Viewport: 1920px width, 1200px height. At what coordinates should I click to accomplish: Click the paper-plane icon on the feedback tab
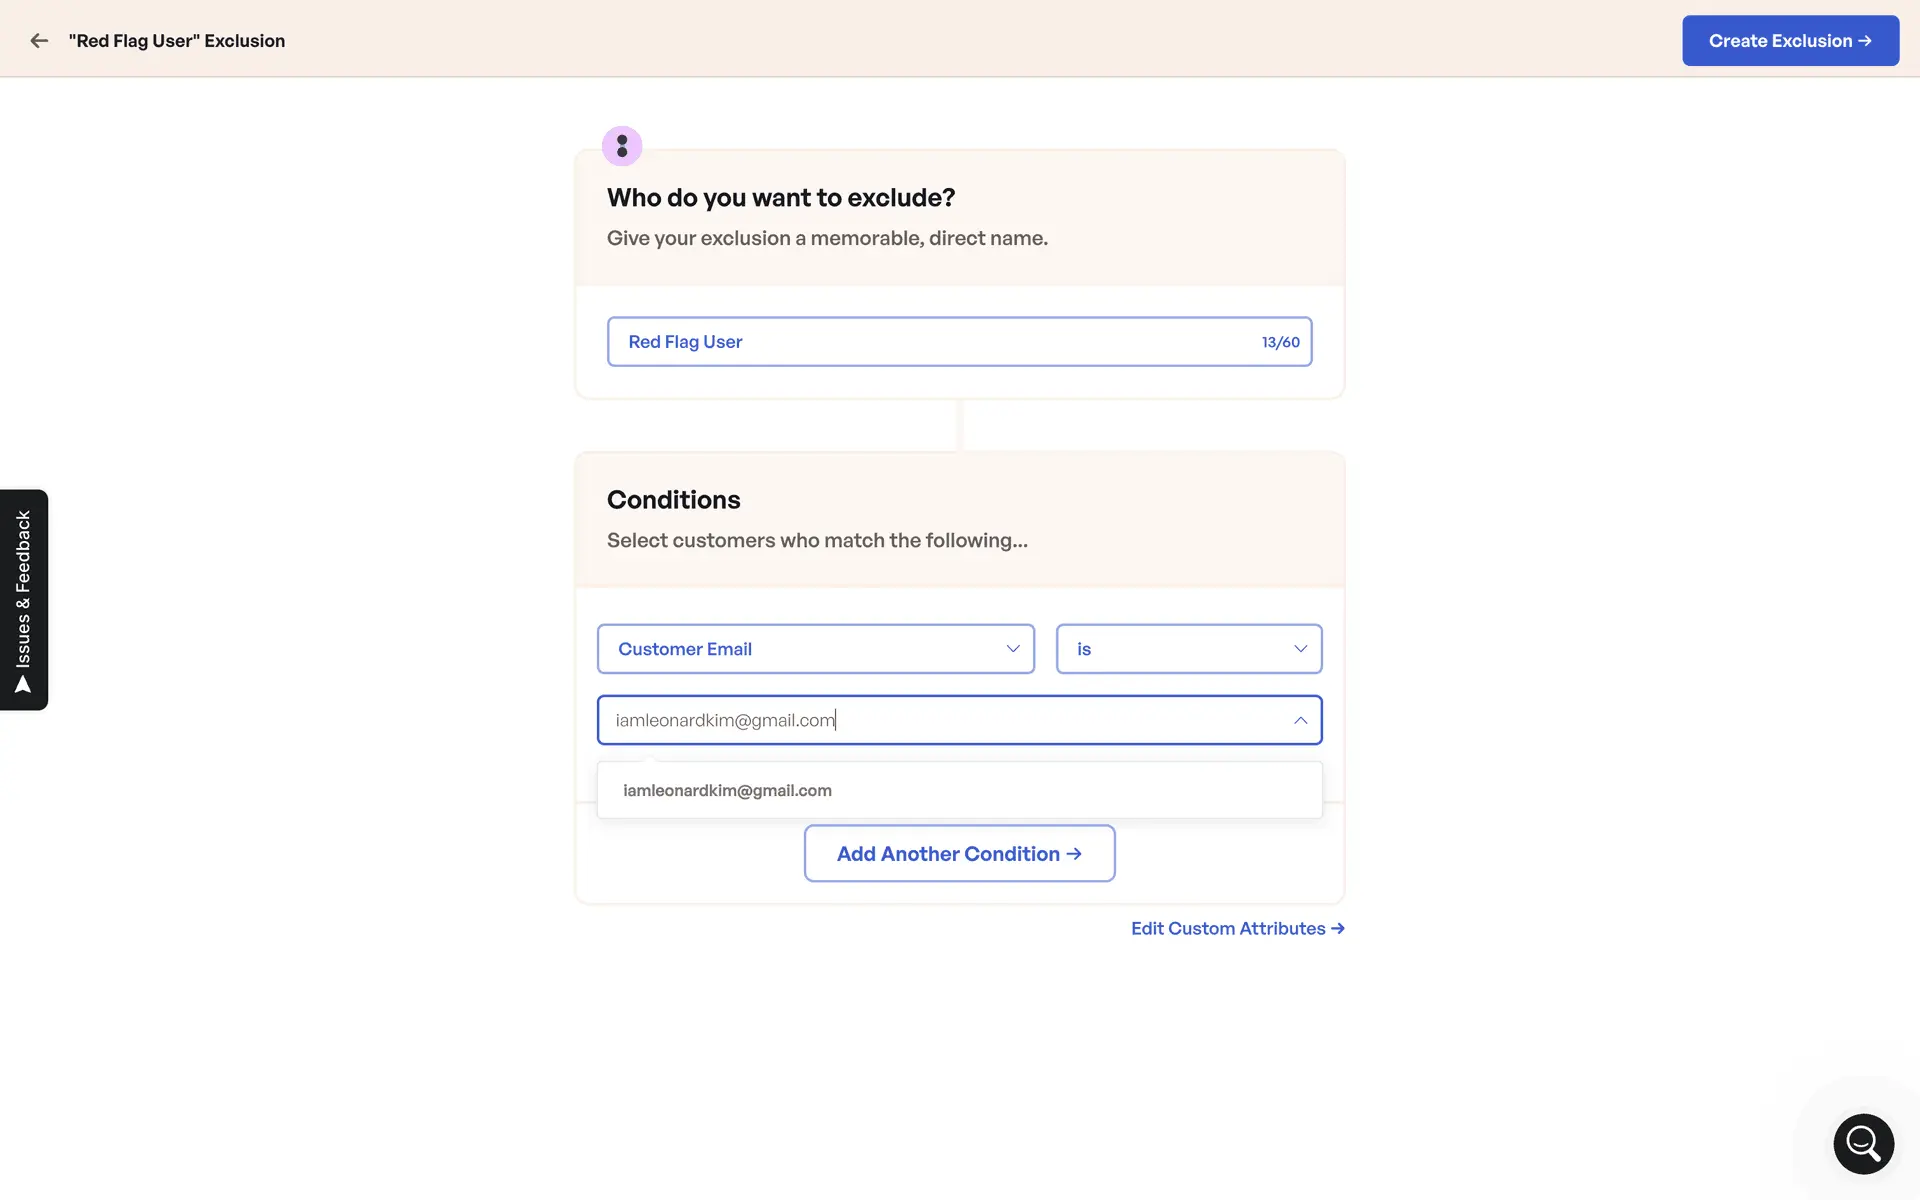point(23,686)
